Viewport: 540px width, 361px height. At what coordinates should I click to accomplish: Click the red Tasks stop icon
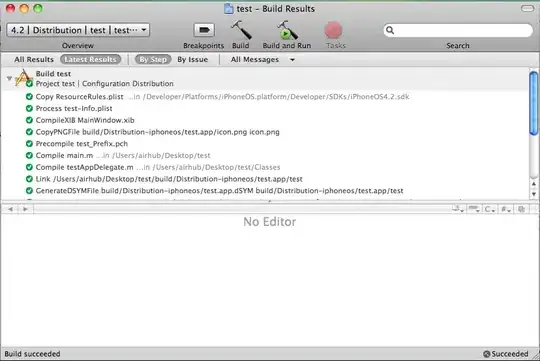[333, 30]
